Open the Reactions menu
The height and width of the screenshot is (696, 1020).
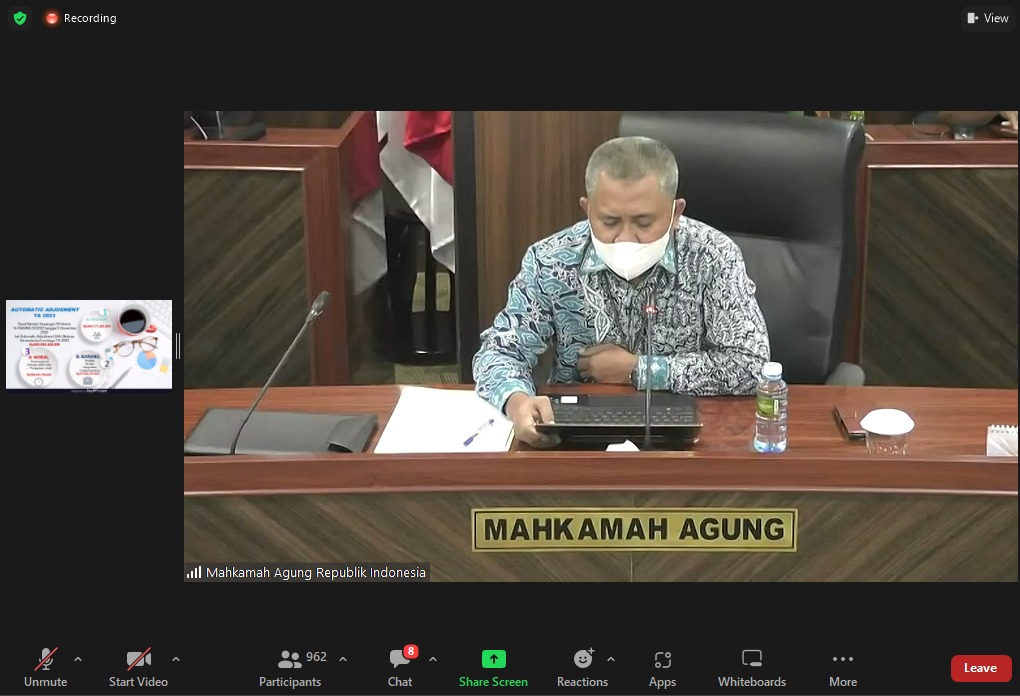tap(582, 667)
